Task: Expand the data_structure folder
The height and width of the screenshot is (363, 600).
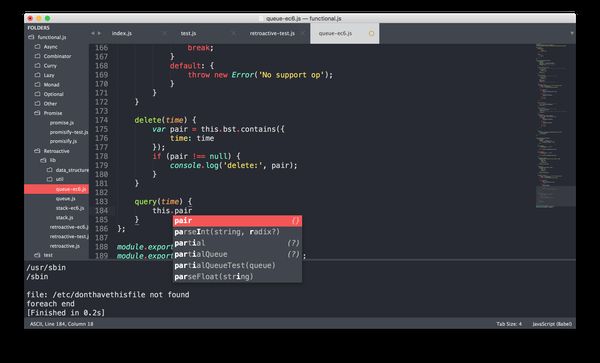Action: point(50,170)
